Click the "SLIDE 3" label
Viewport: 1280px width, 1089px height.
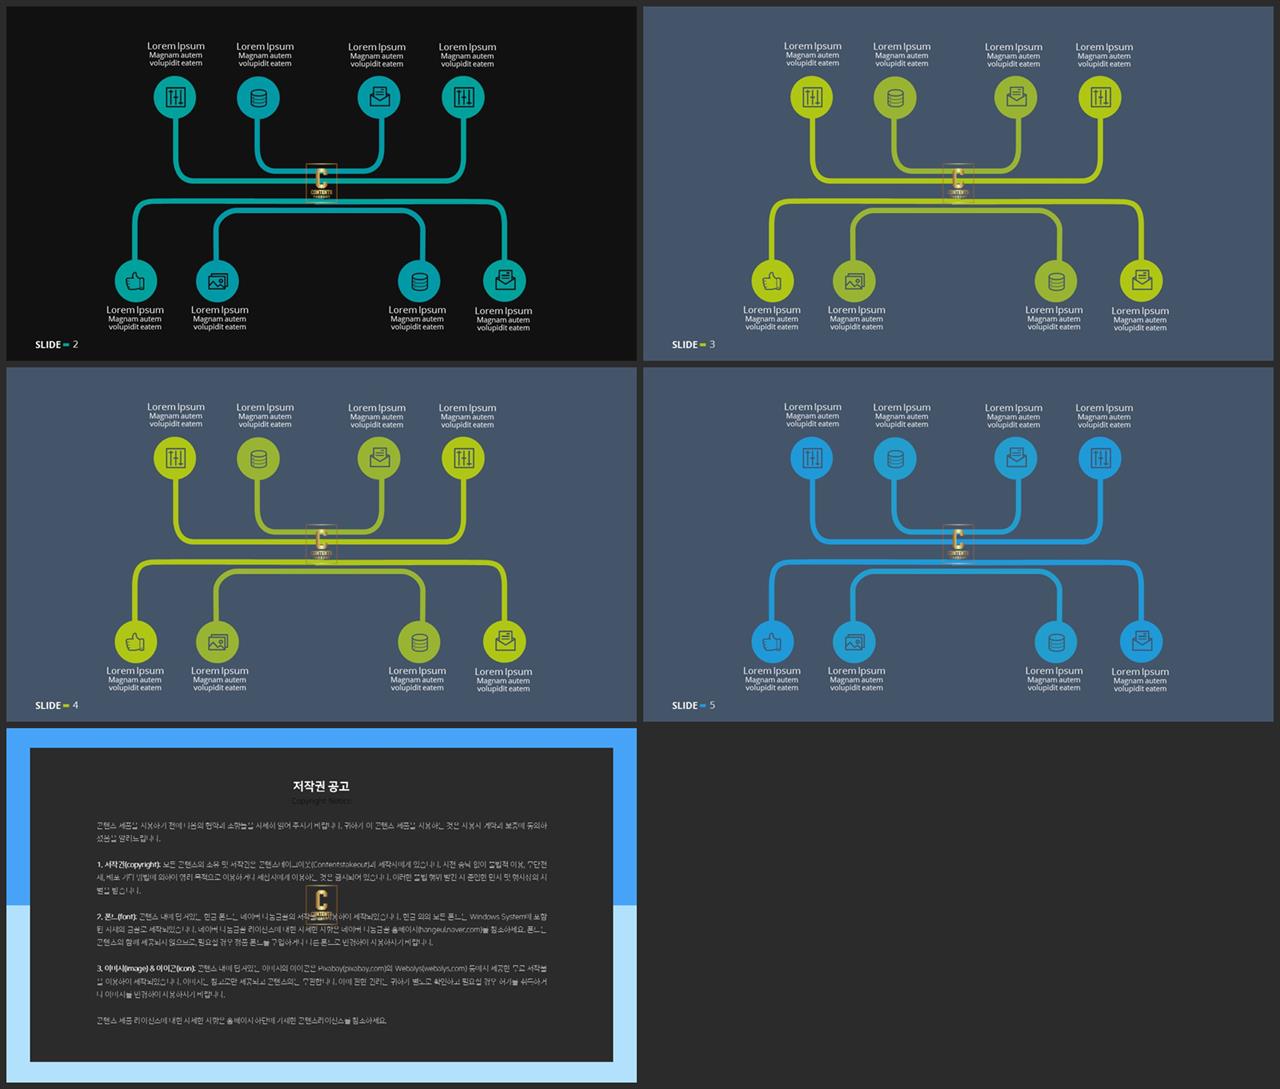pyautogui.click(x=693, y=345)
